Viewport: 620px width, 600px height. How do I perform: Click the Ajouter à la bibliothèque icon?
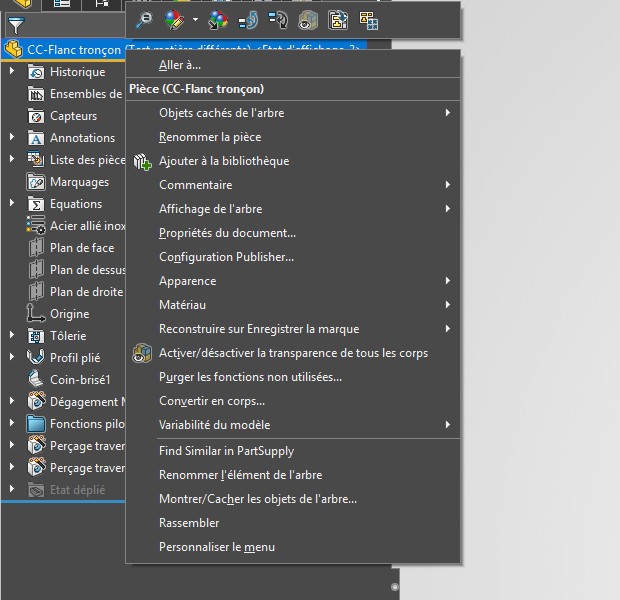(x=142, y=161)
